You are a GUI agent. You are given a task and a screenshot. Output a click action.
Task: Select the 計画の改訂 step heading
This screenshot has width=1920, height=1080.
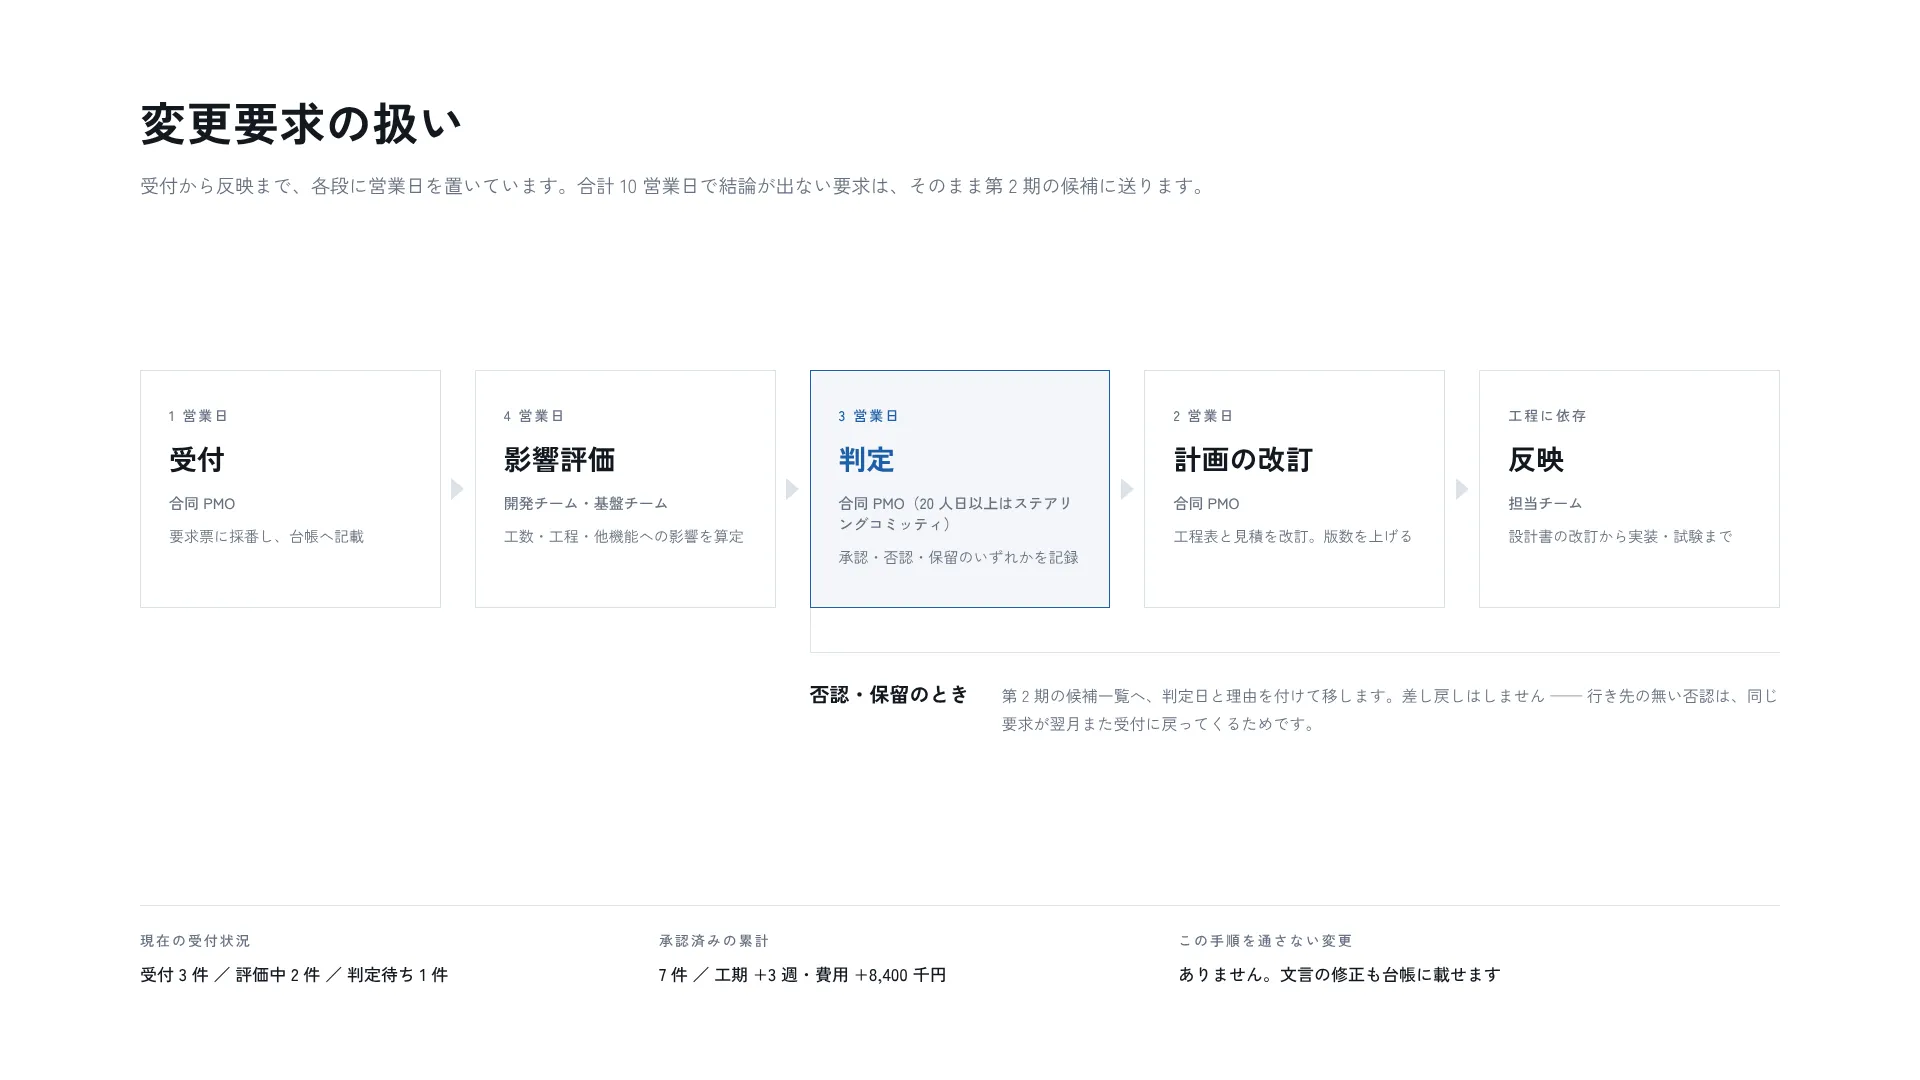coord(1243,460)
